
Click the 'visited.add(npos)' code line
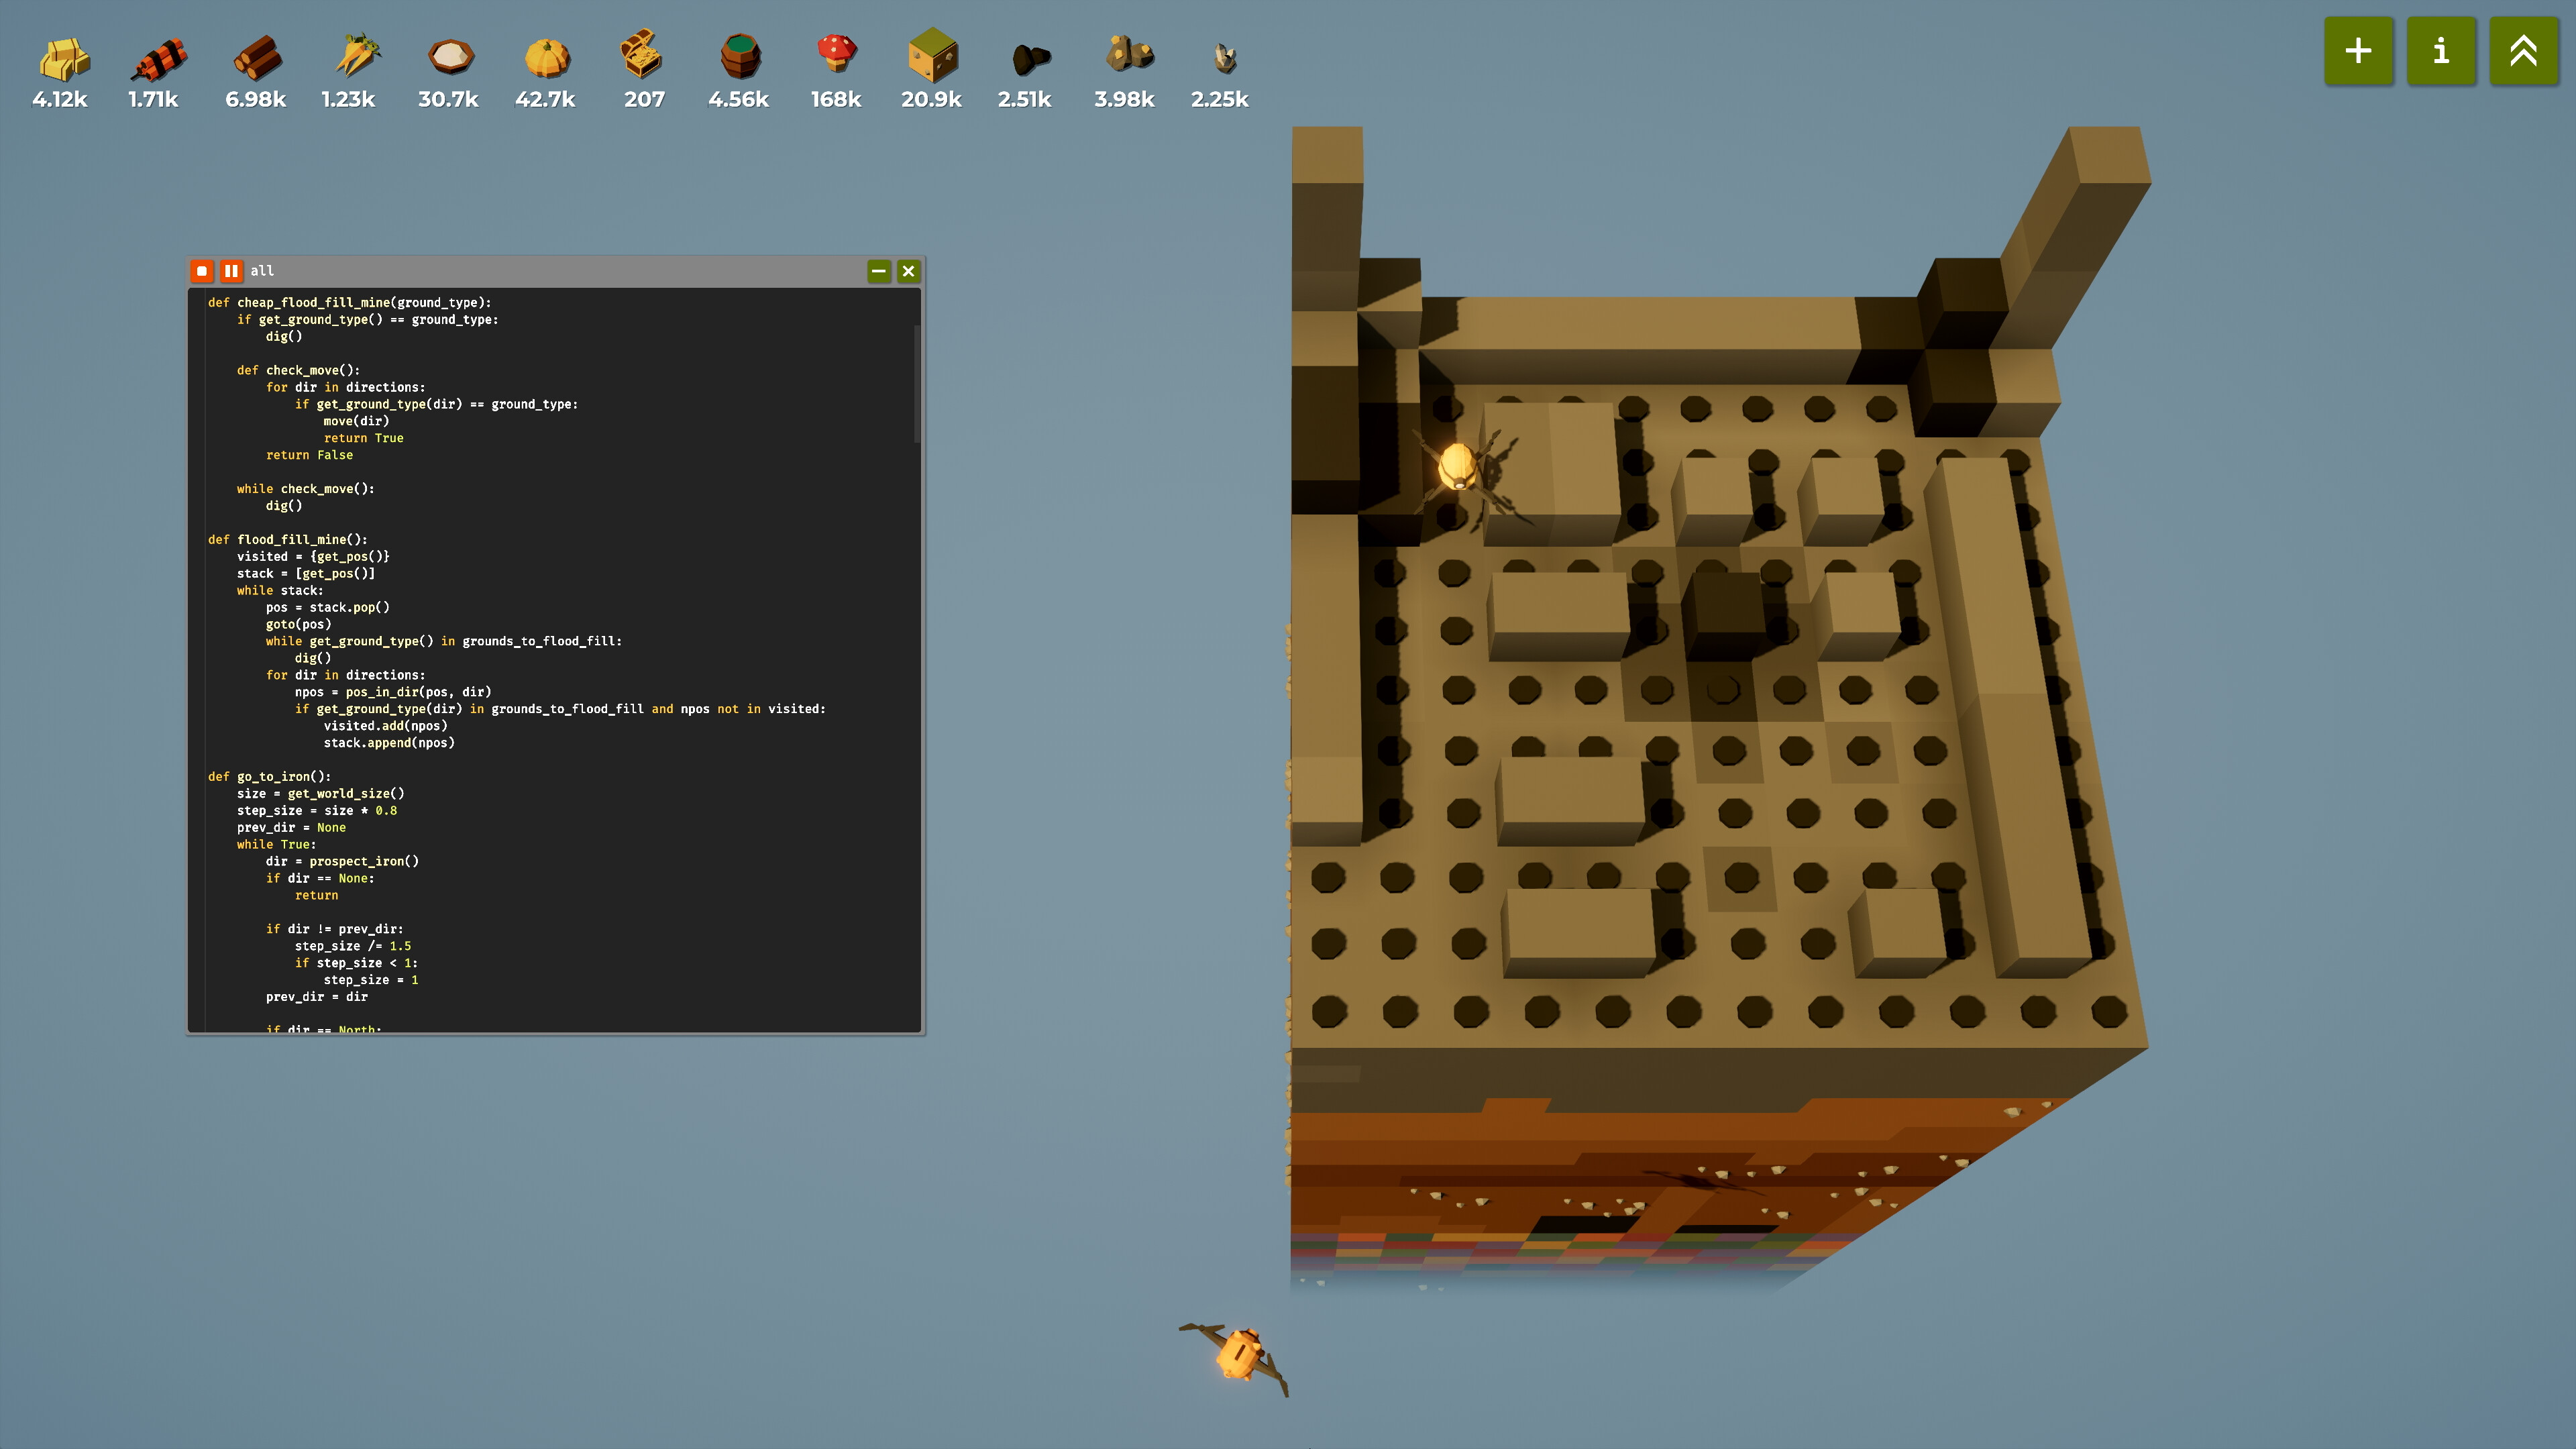click(385, 726)
